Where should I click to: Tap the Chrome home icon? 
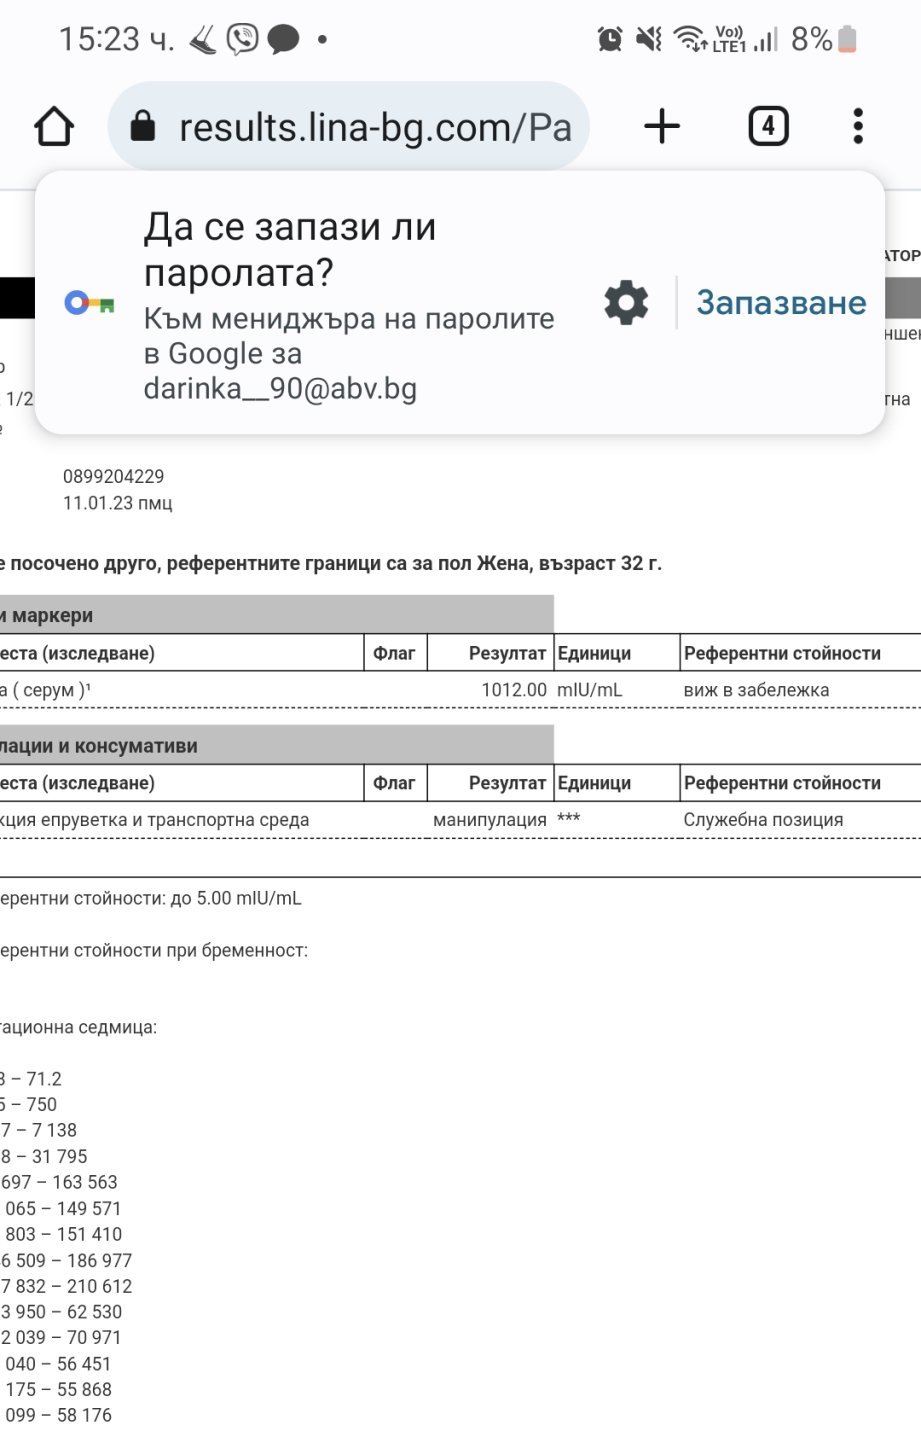pyautogui.click(x=54, y=127)
